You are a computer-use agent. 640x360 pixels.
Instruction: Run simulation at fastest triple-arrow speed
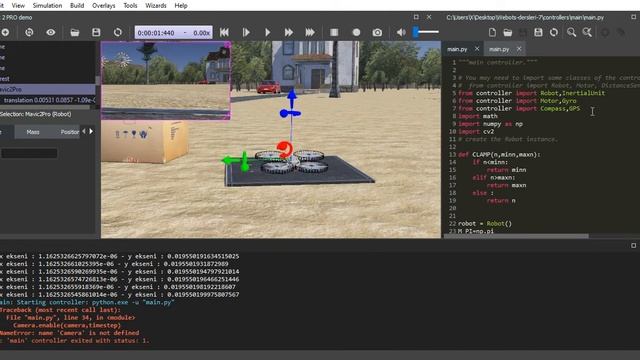point(310,32)
